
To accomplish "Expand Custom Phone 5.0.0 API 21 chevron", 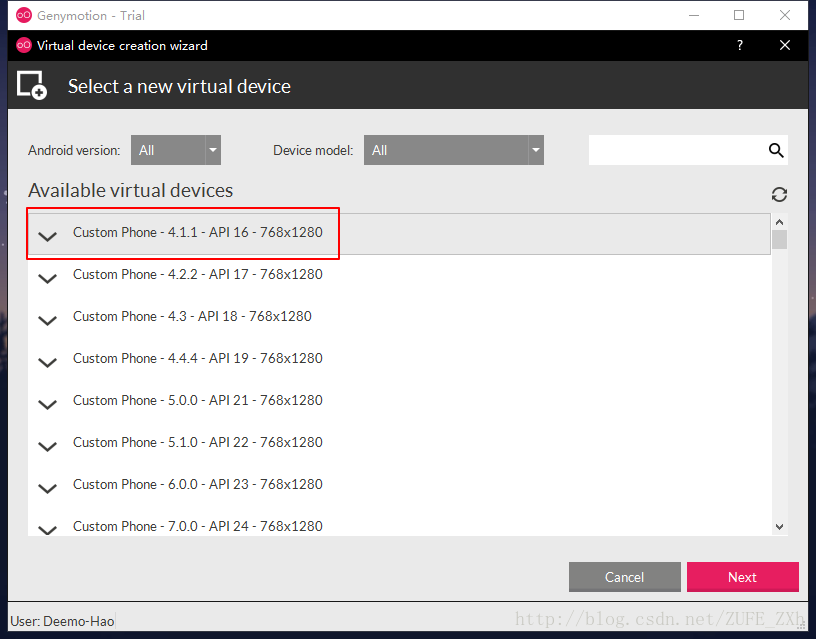I will [x=47, y=405].
